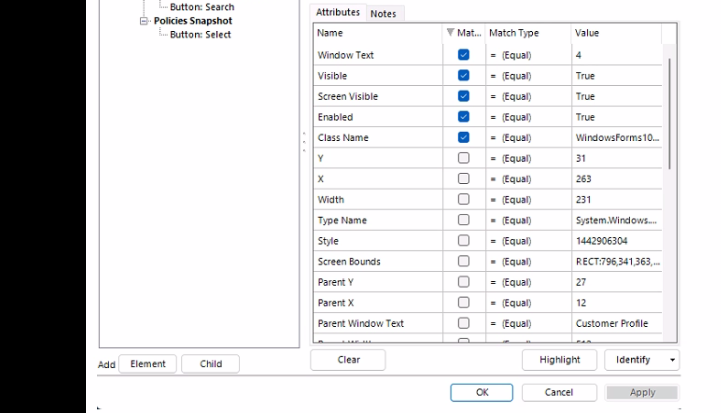
Task: Click the attributes list vertical scrollbar
Action: [x=670, y=114]
